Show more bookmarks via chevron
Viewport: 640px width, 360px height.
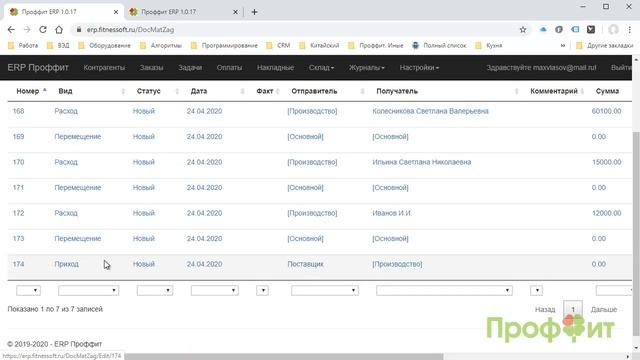point(563,46)
